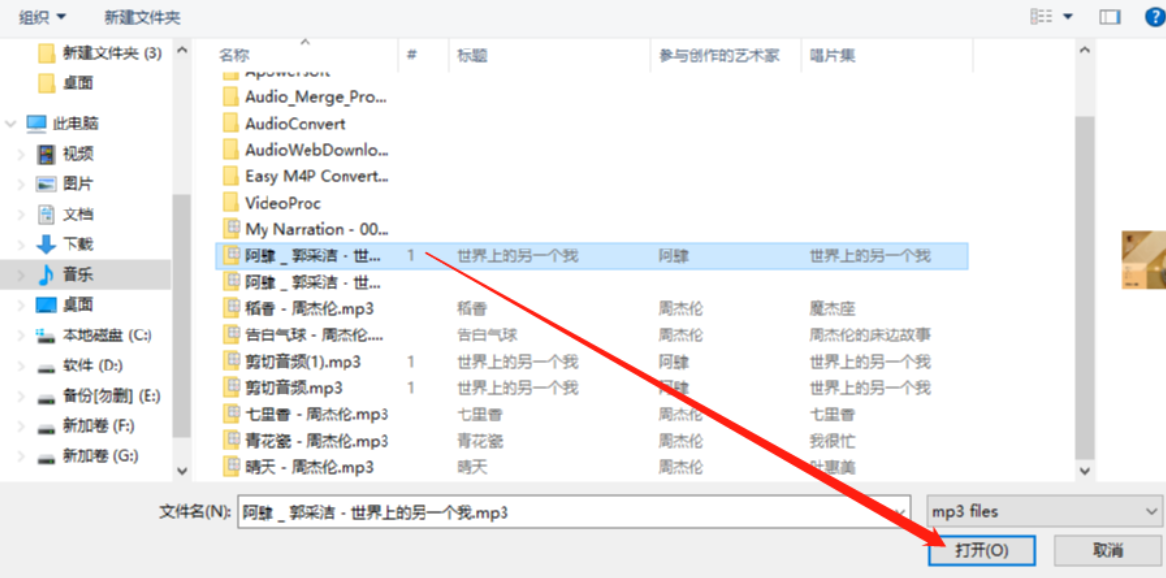
Task: Click the help question mark icon
Action: pyautogui.click(x=1154, y=16)
